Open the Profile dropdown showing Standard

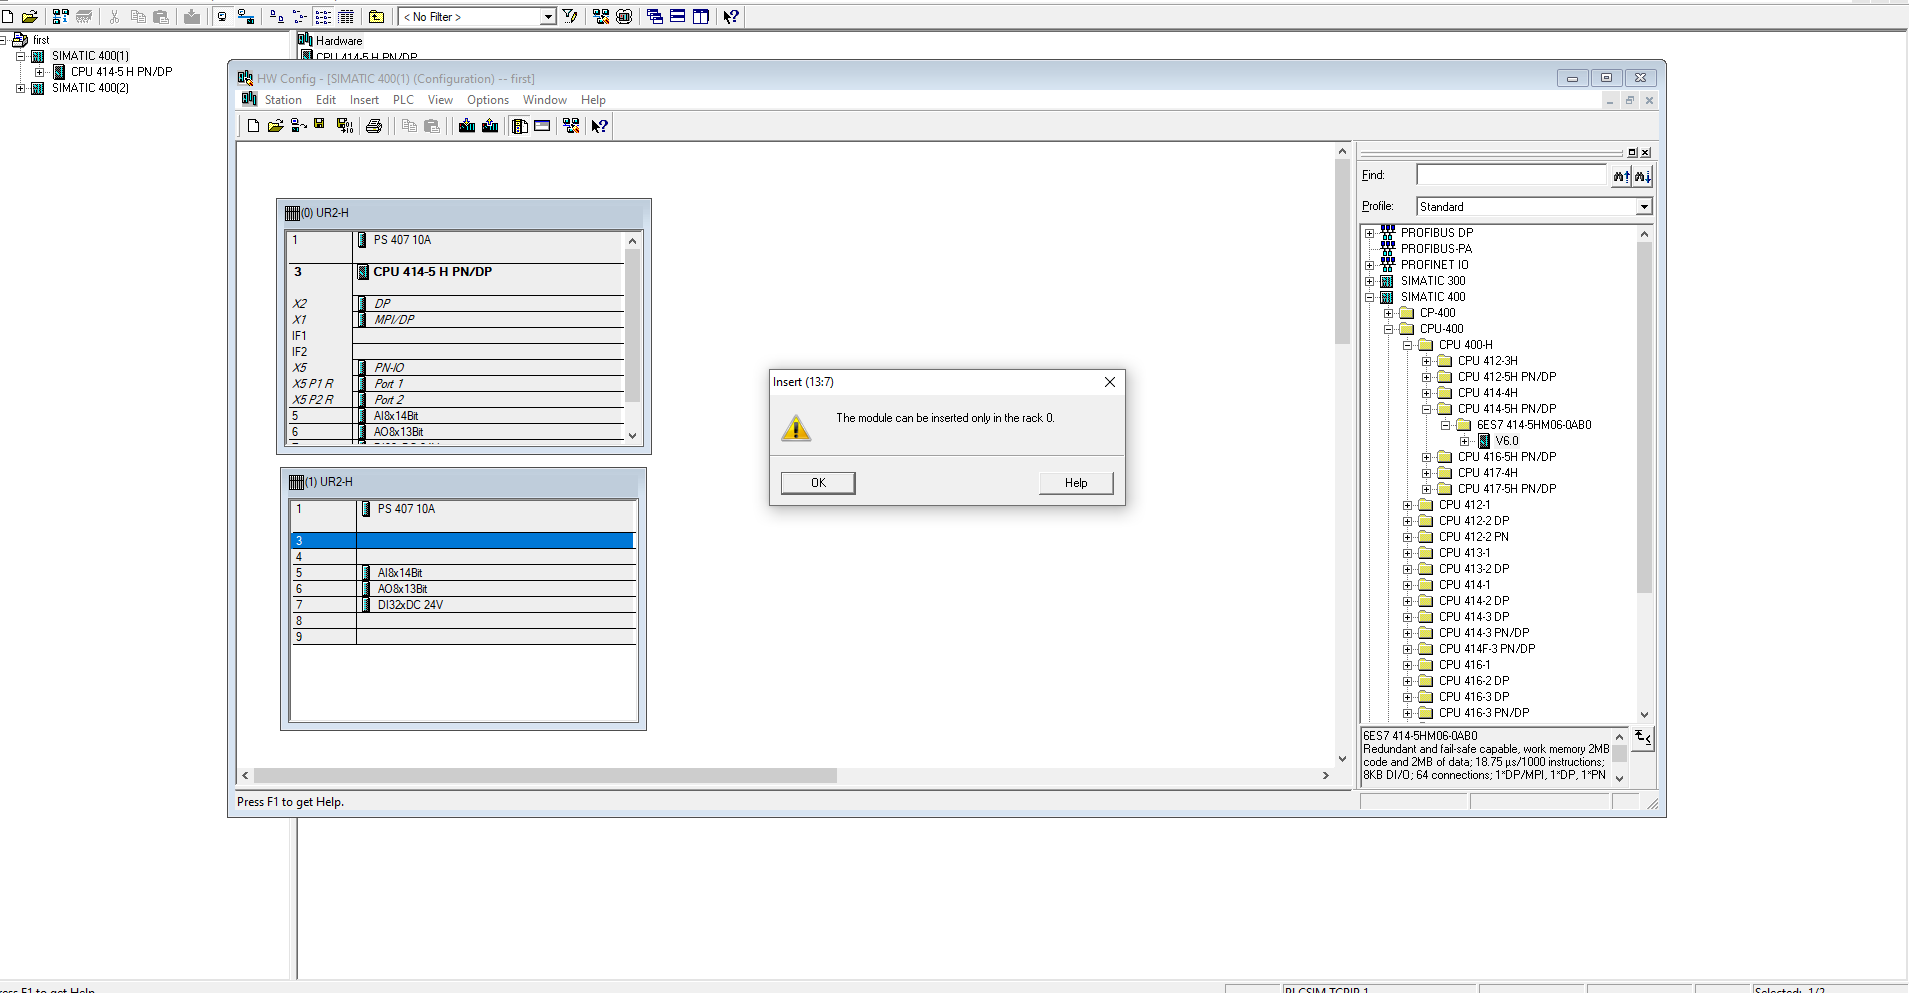1643,207
